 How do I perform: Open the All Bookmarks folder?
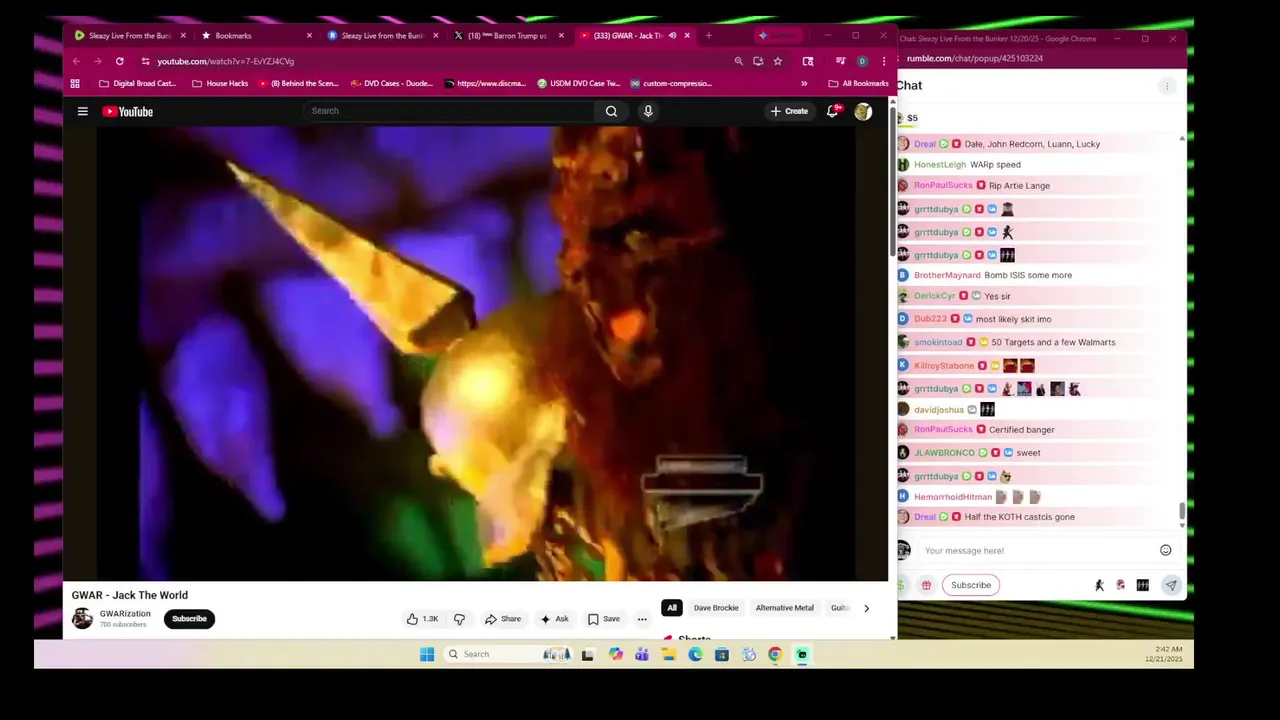tap(858, 83)
